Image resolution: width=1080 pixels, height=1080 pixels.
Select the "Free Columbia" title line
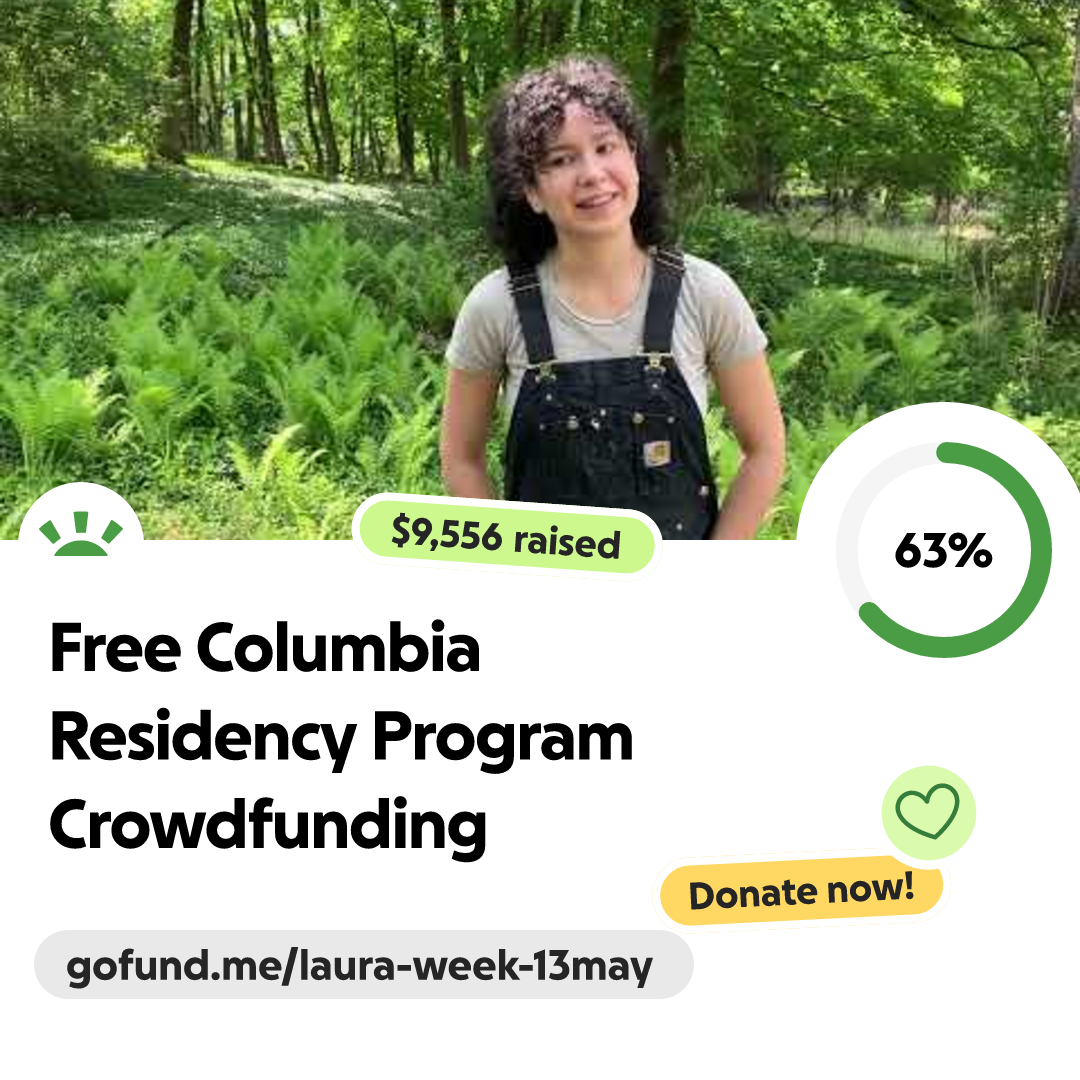click(264, 647)
